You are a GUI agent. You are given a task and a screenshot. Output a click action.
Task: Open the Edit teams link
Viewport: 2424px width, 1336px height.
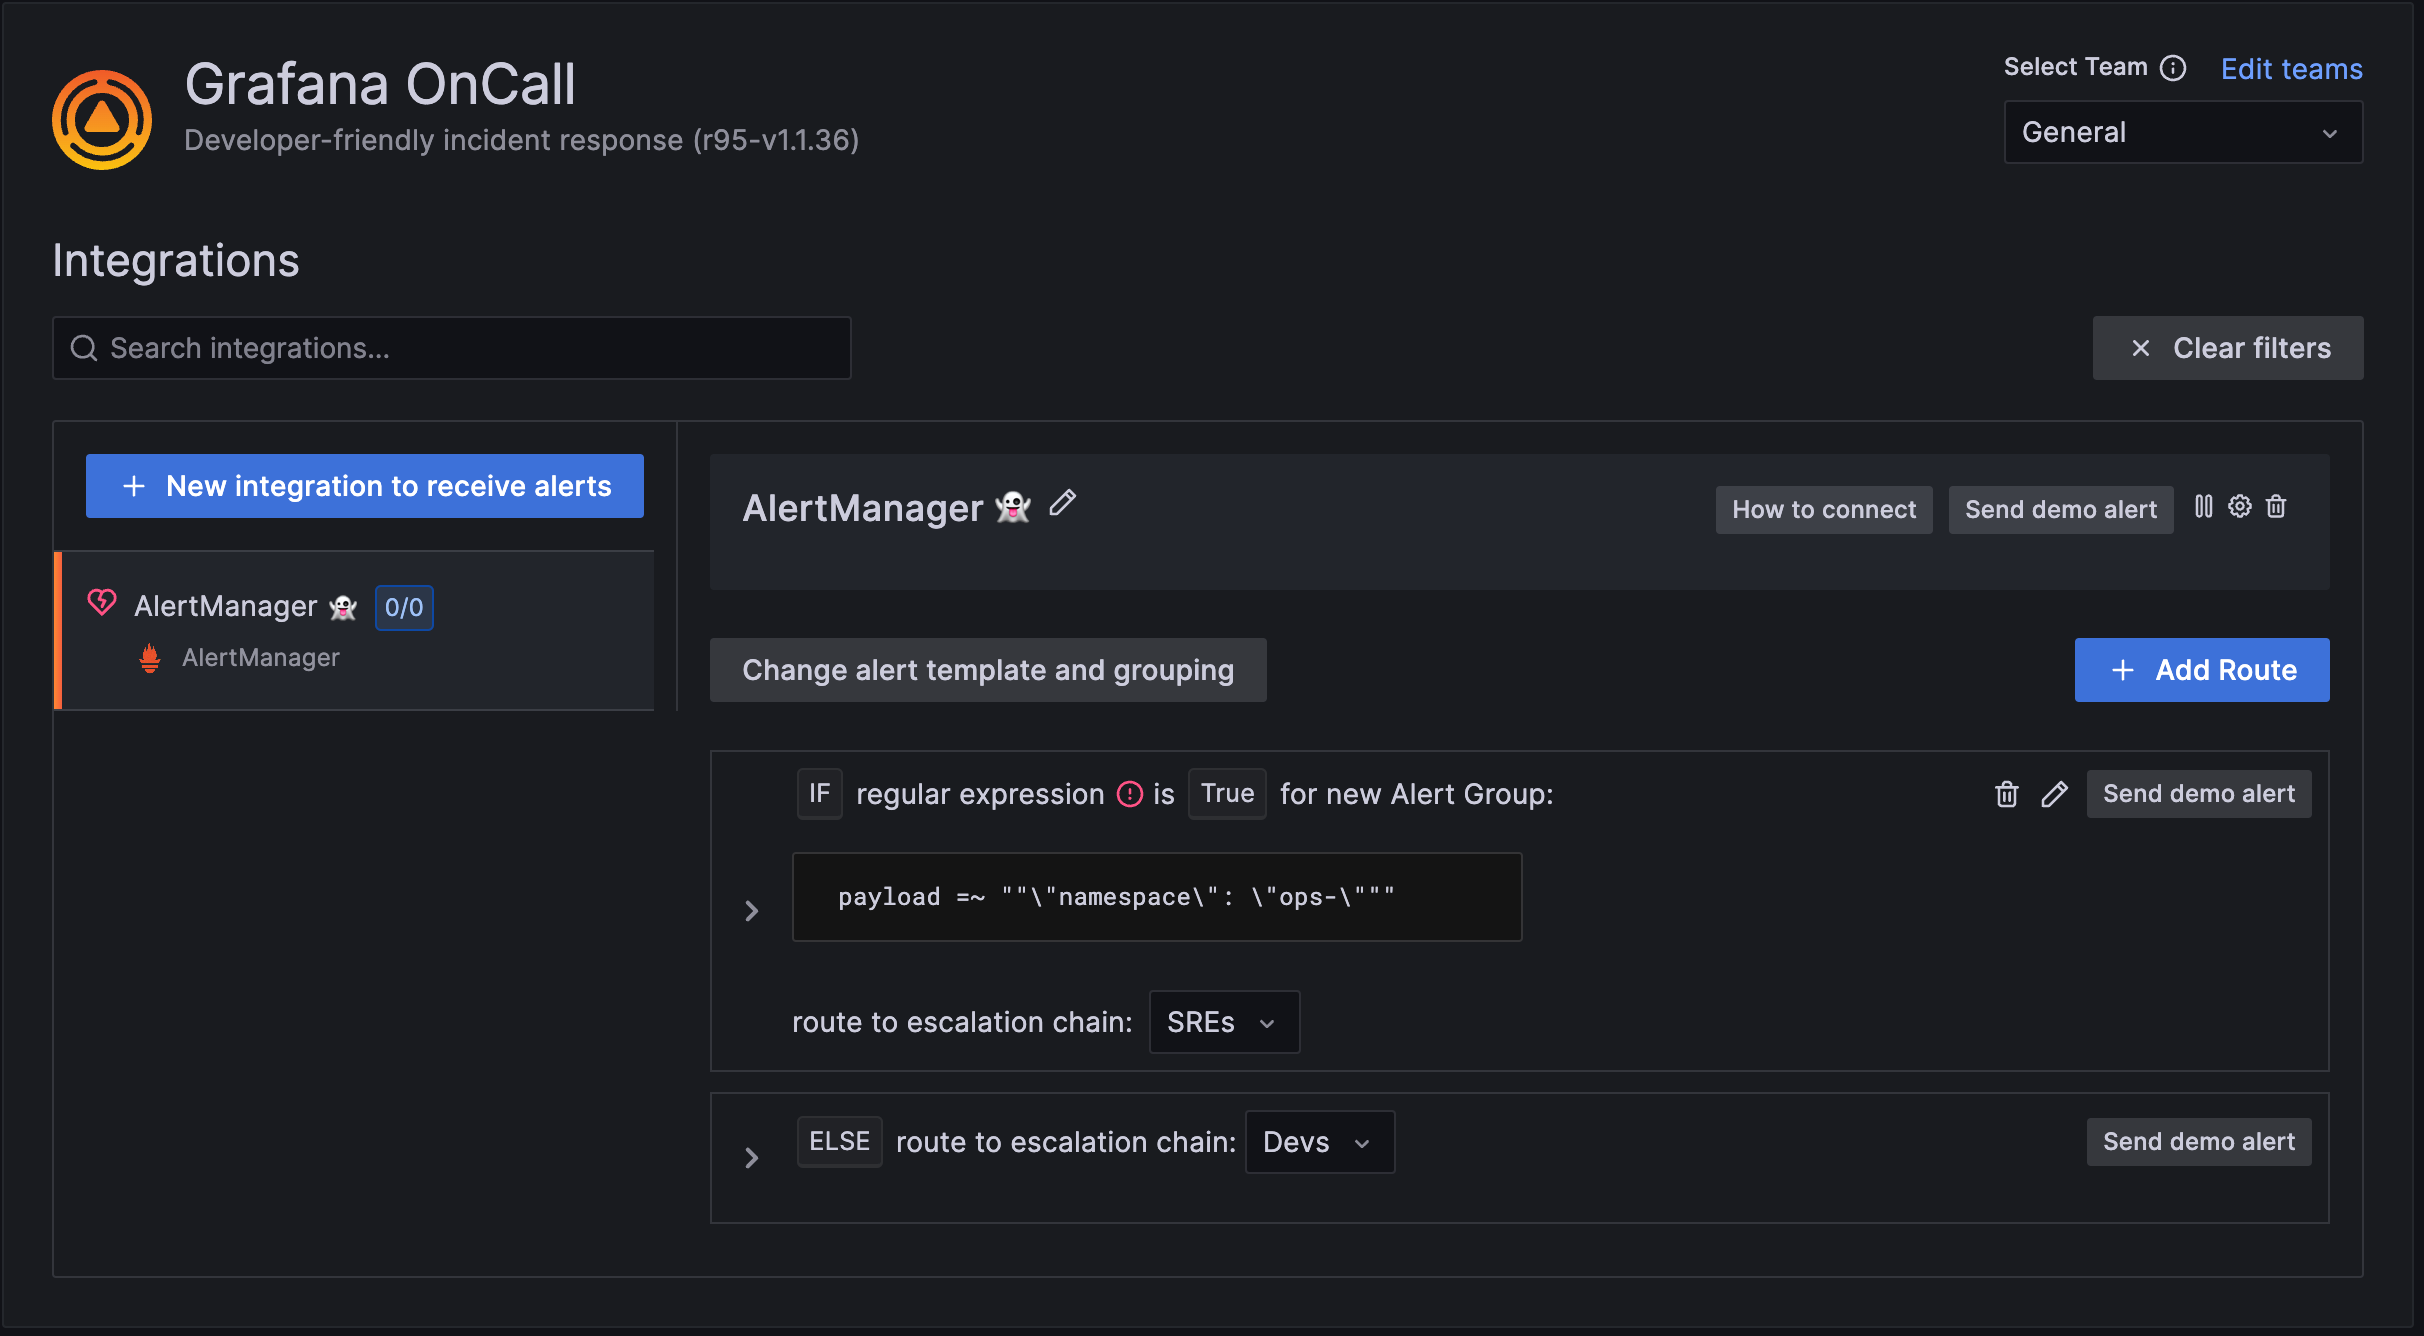[x=2291, y=68]
